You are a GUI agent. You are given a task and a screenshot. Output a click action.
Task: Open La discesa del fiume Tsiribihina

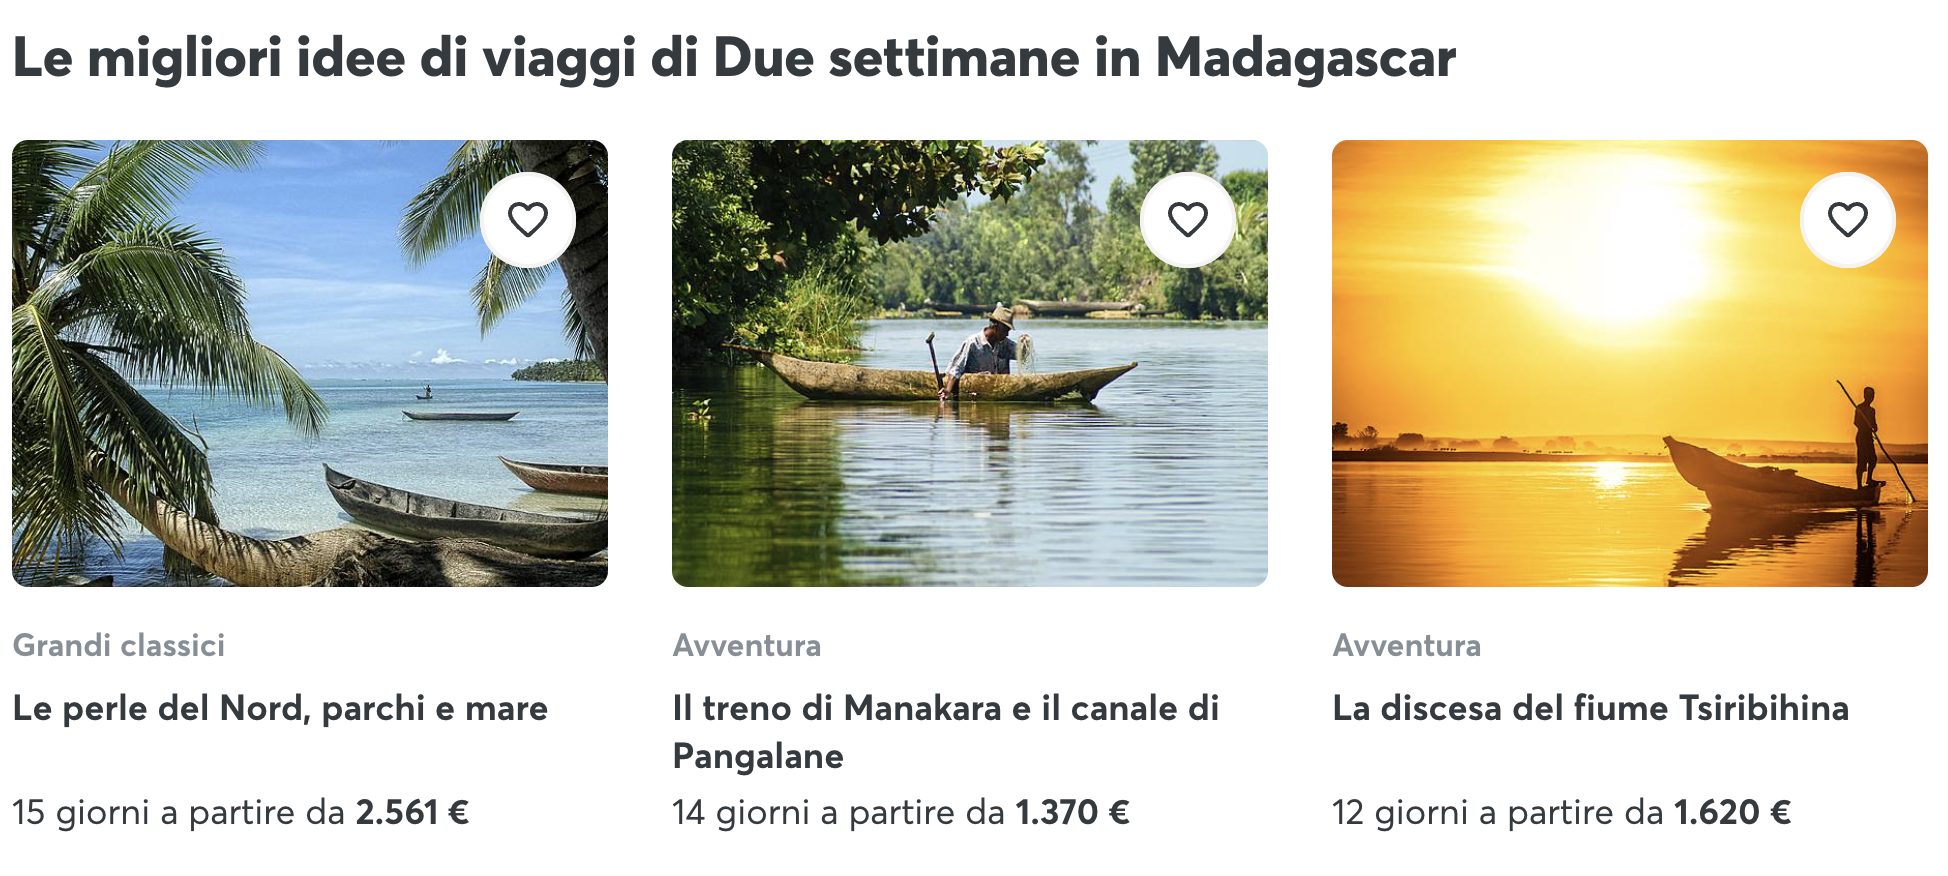(1590, 708)
